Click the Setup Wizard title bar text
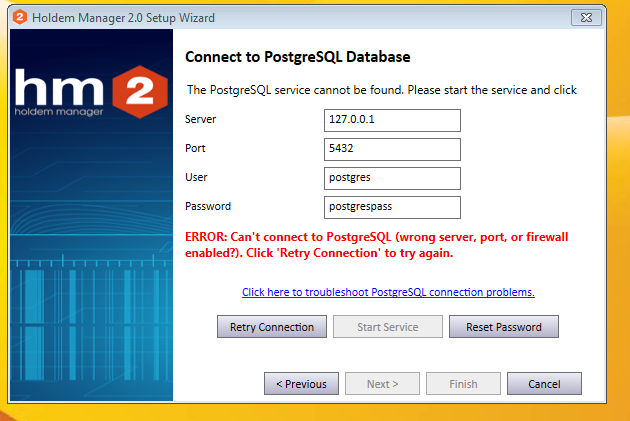 123,18
